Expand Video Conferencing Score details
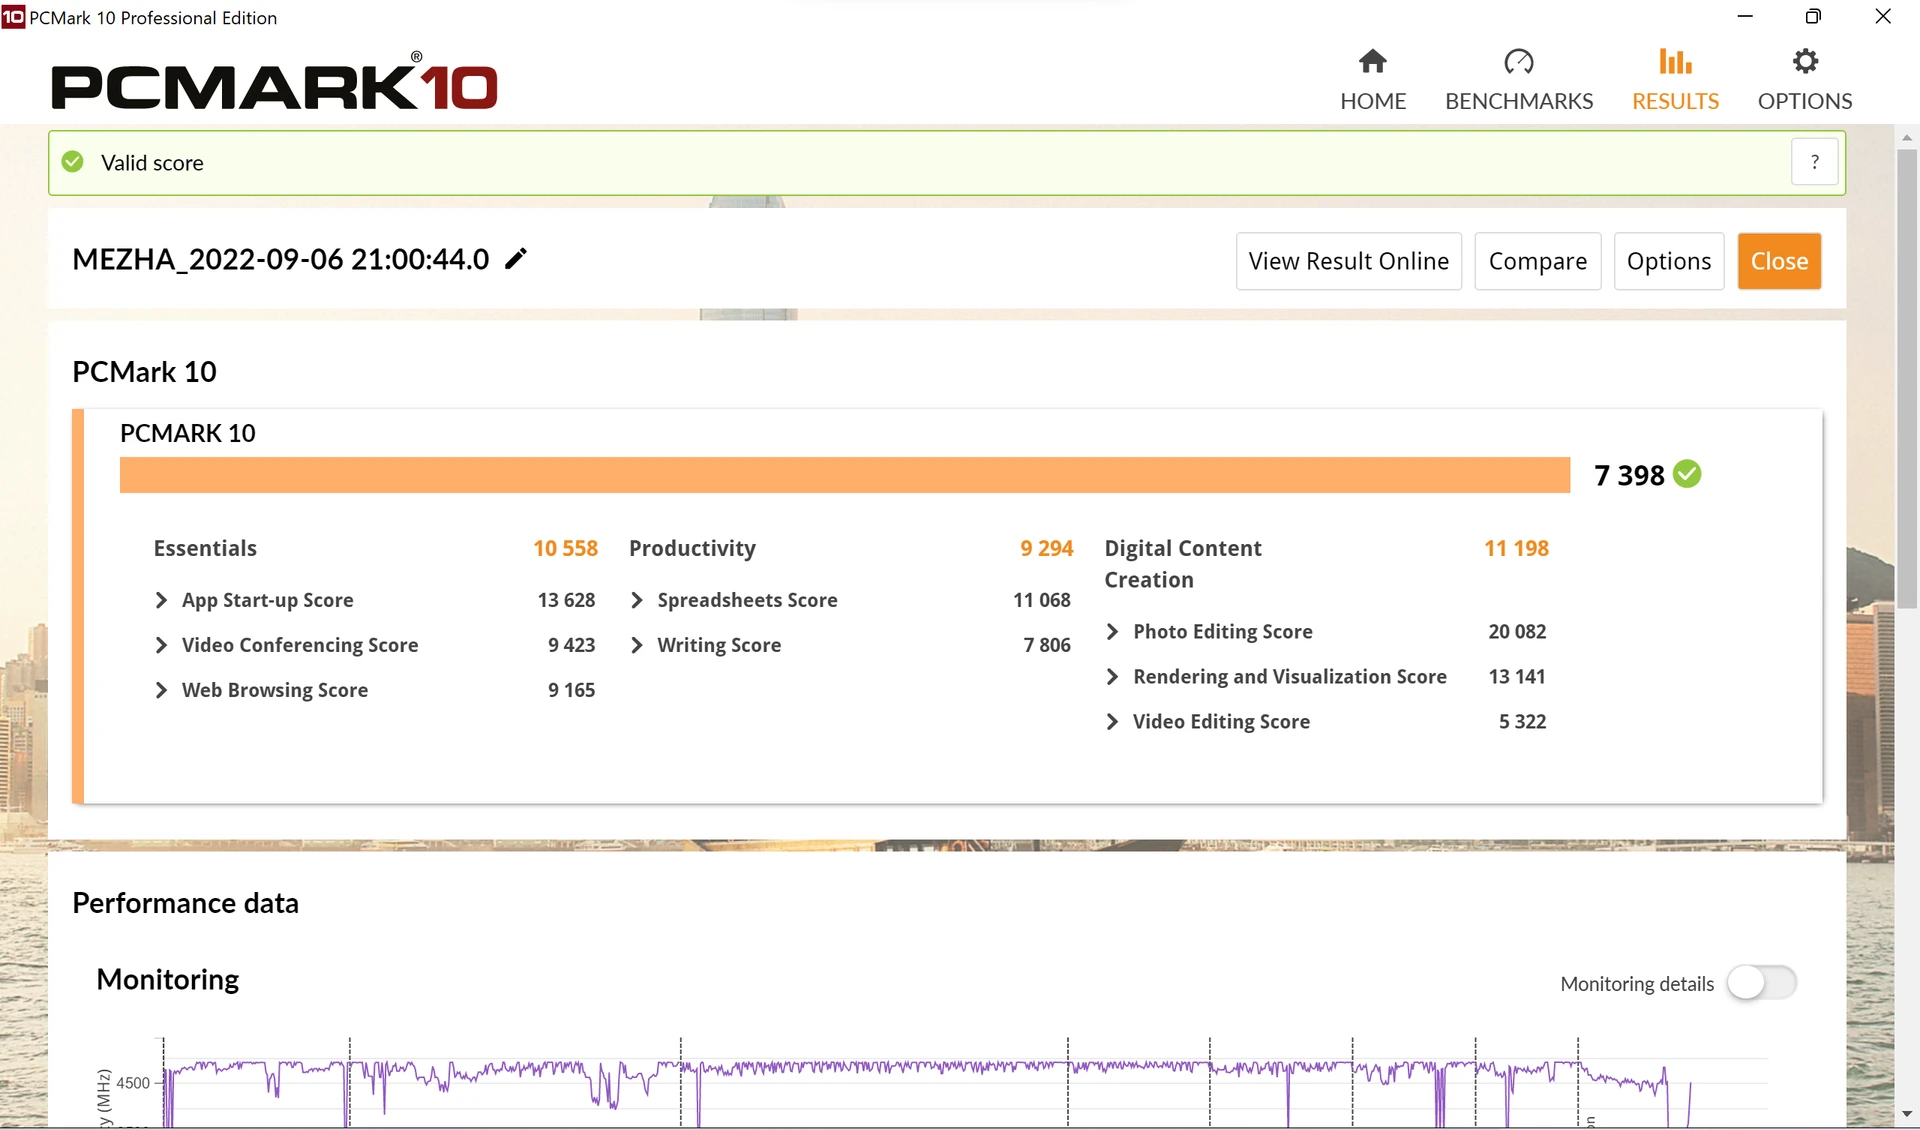Screen dimensions: 1920x1130 tap(161, 645)
